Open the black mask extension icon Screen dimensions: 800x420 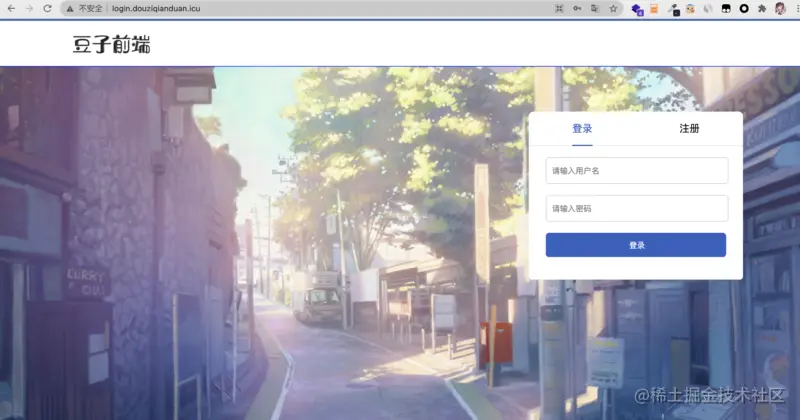pyautogui.click(x=726, y=9)
